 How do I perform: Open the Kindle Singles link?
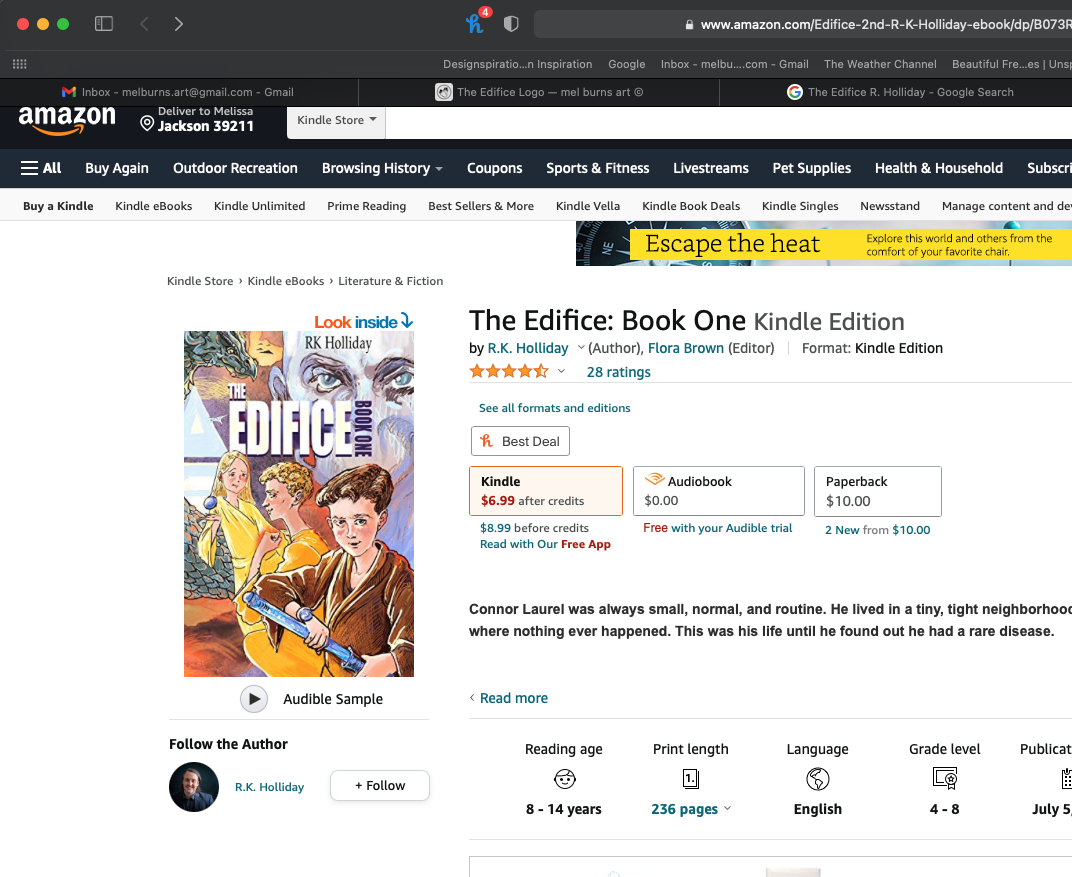[800, 206]
